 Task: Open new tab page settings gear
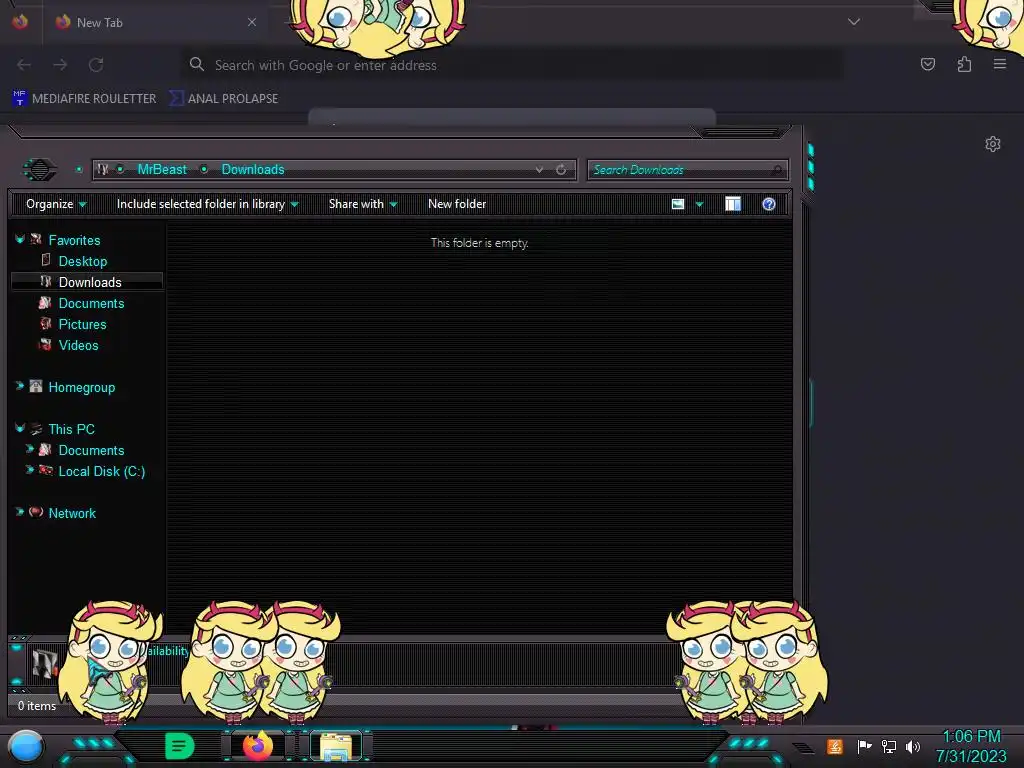[993, 144]
